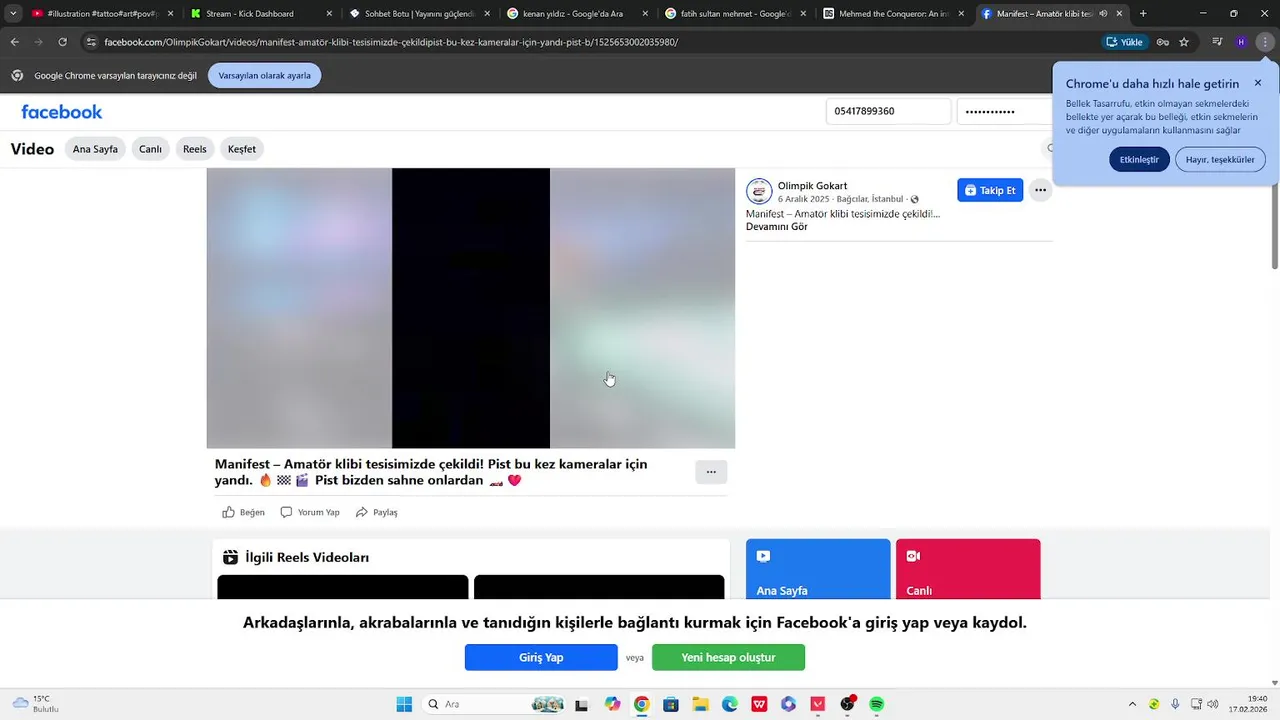1280x720 pixels.
Task: Open Task View in the taskbar
Action: pyautogui.click(x=582, y=704)
